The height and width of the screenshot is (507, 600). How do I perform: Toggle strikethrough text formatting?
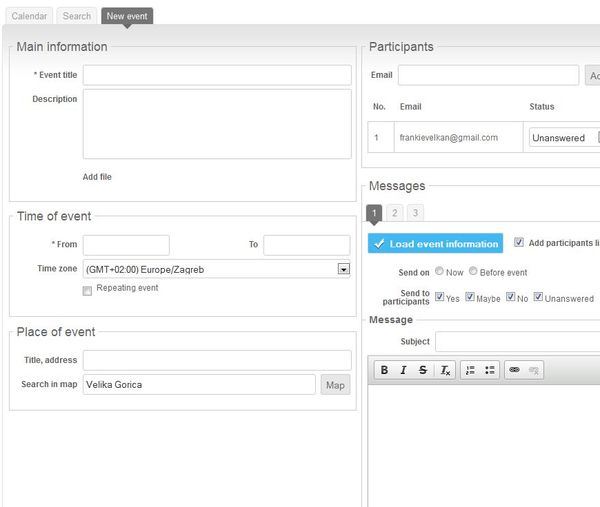pos(423,370)
